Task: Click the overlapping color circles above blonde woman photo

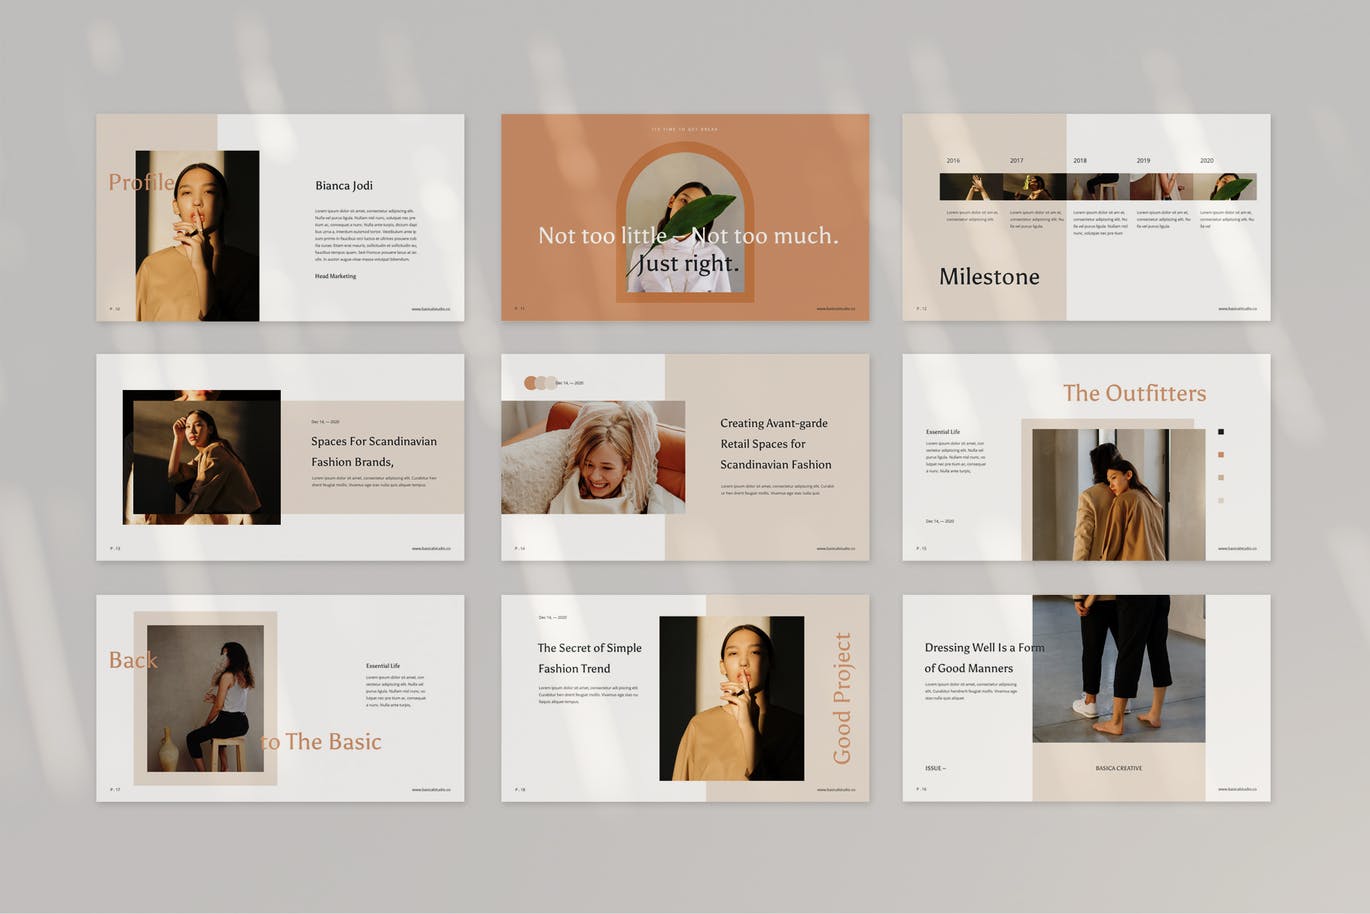Action: (540, 383)
